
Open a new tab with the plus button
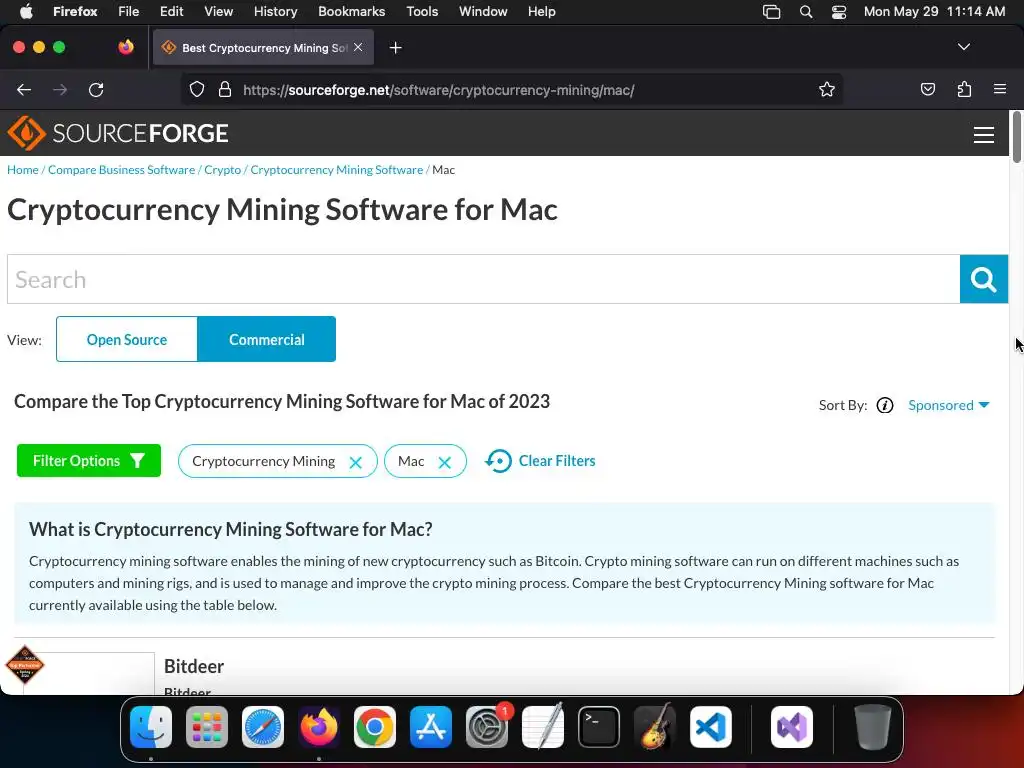[395, 48]
